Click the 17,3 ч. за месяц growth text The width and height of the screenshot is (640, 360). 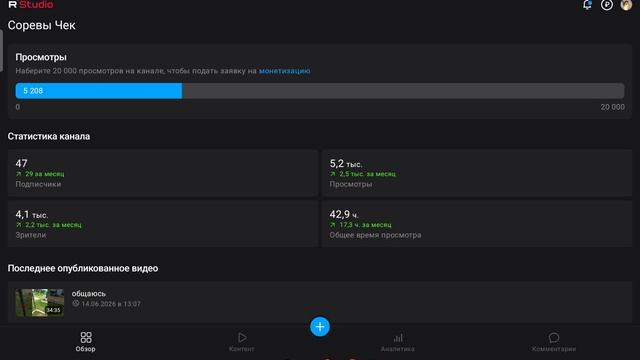(365, 225)
